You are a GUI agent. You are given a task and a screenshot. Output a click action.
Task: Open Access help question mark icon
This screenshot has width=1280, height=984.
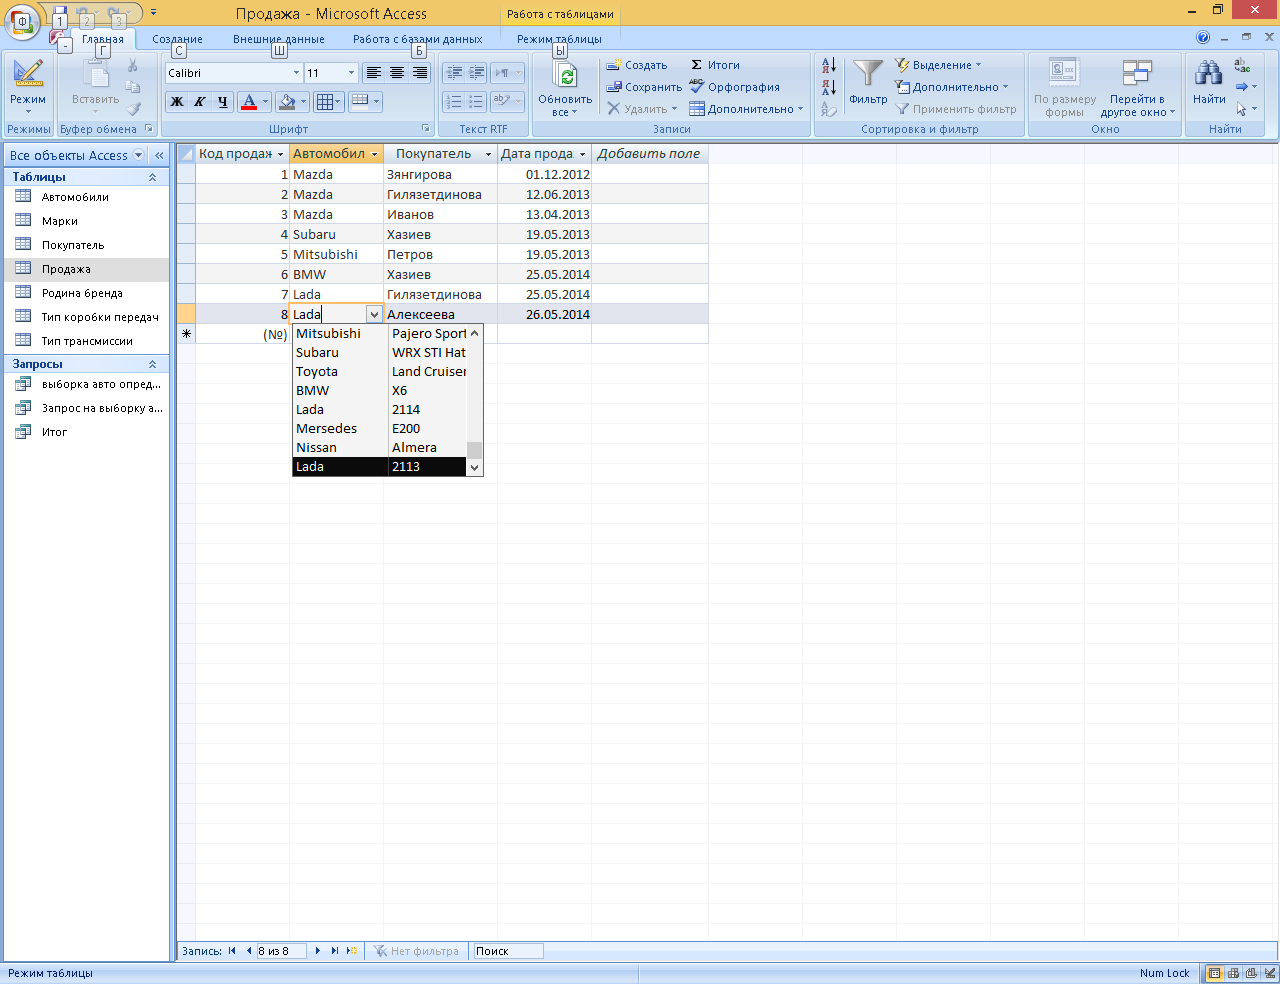click(1203, 38)
